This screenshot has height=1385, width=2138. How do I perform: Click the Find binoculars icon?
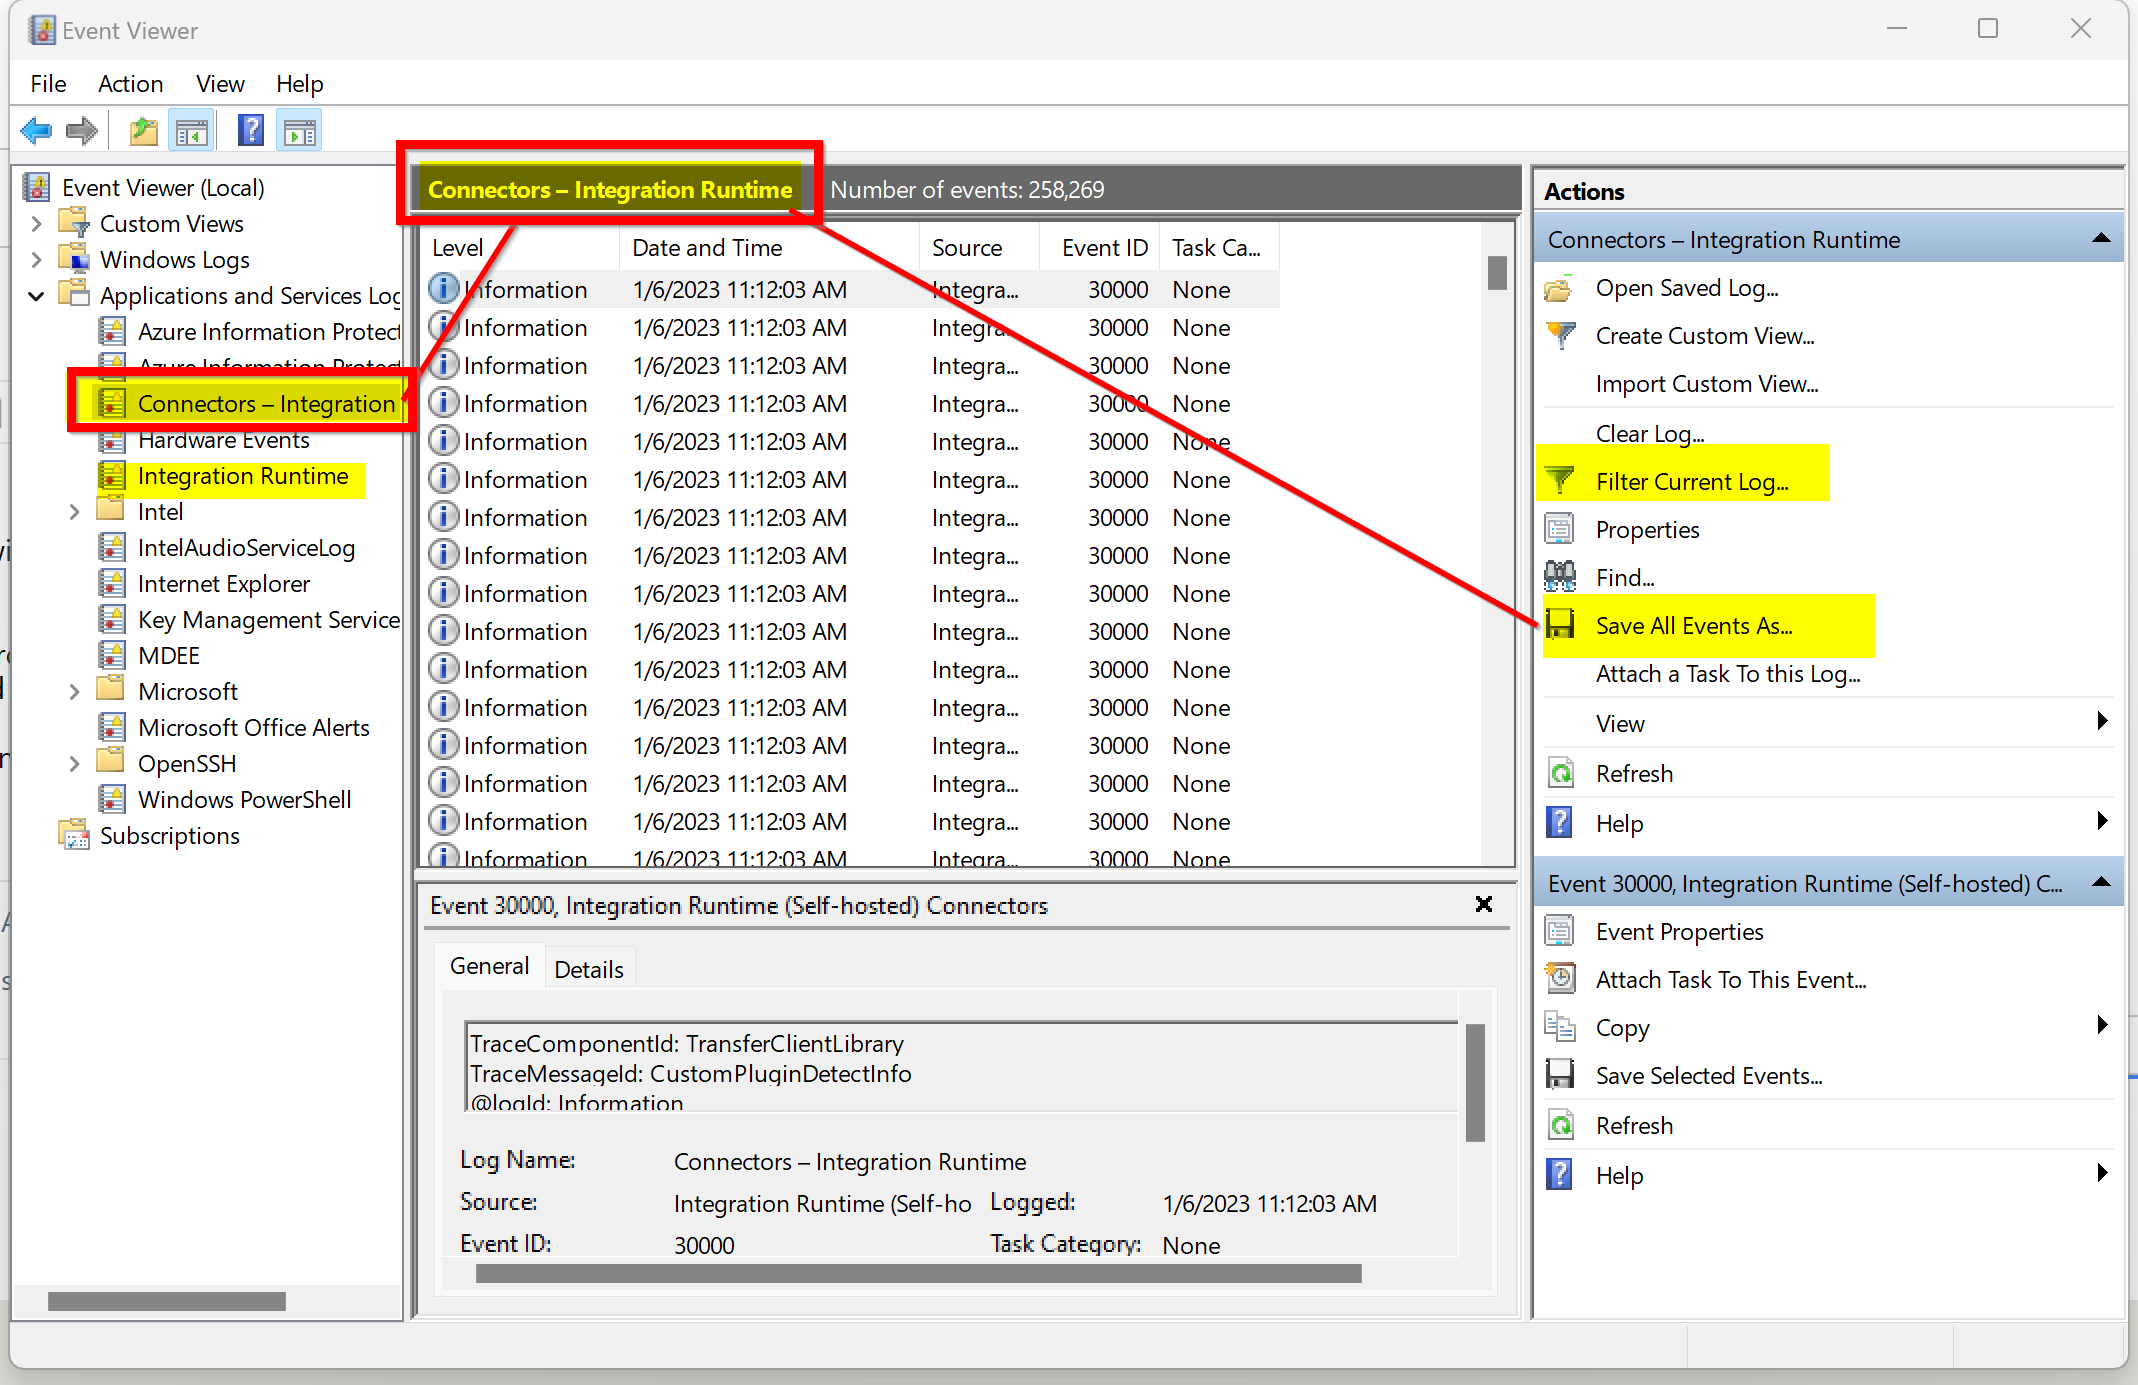tap(1560, 577)
